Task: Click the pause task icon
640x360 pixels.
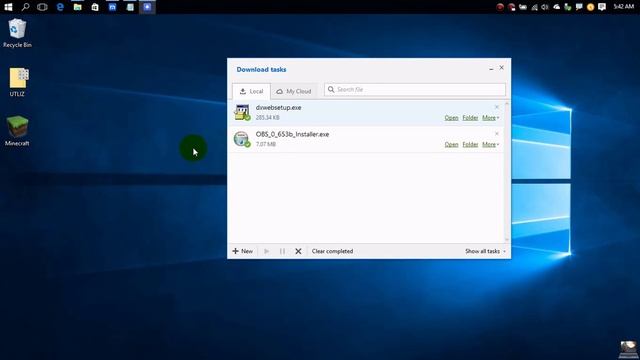Action: (x=282, y=251)
